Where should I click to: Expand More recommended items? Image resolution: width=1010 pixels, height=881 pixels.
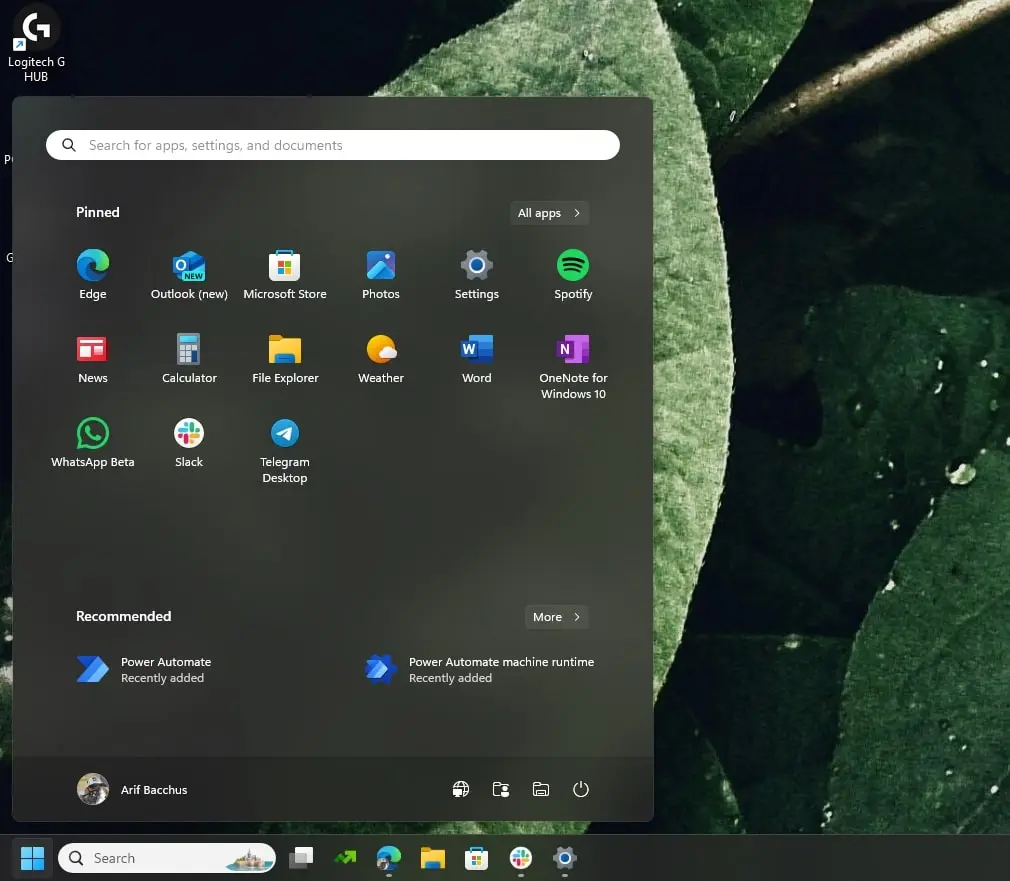pyautogui.click(x=556, y=617)
